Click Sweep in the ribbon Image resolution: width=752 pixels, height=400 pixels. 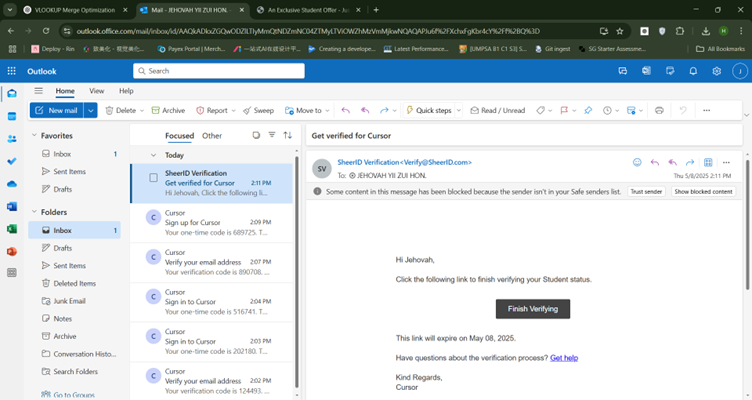pos(258,110)
